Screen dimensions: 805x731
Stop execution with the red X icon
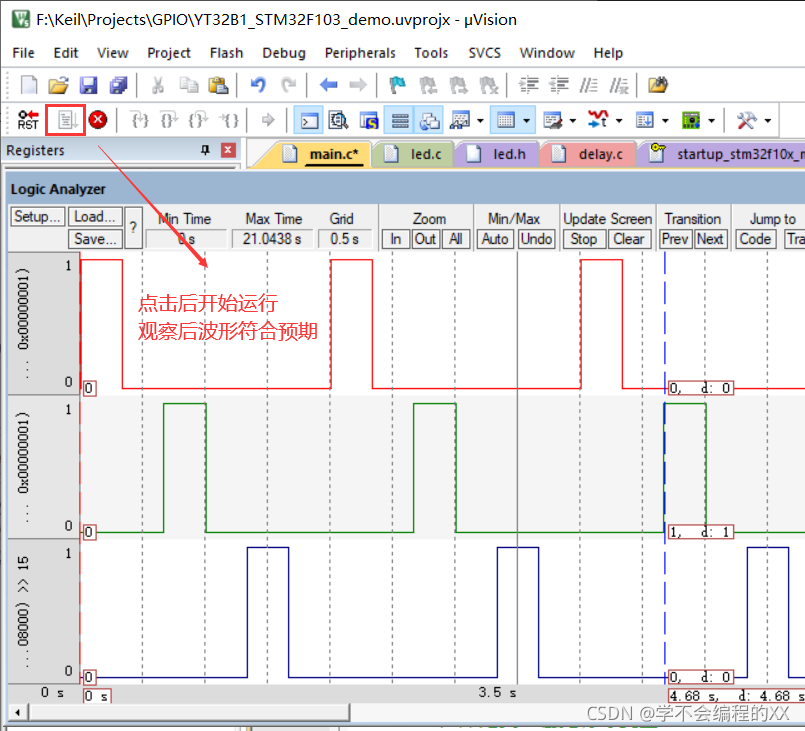coord(98,120)
